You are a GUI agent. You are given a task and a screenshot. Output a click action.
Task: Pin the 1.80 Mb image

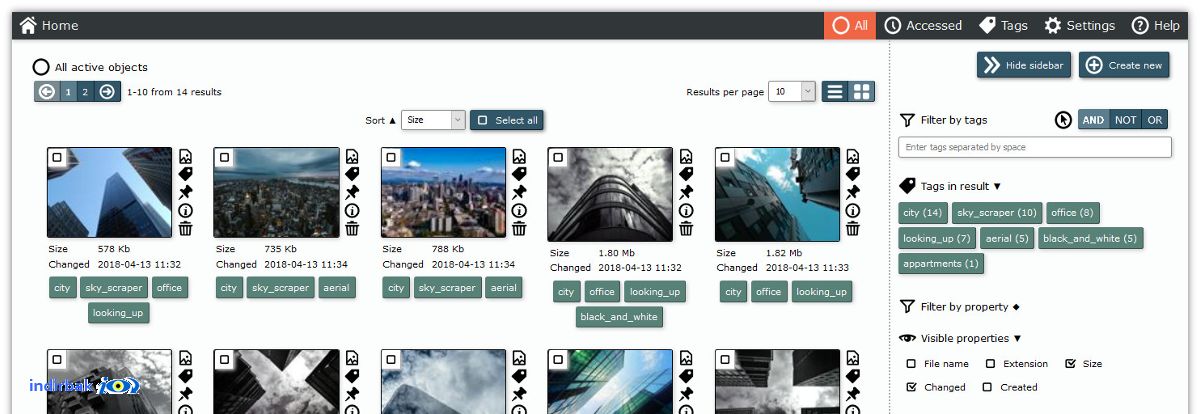[686, 192]
